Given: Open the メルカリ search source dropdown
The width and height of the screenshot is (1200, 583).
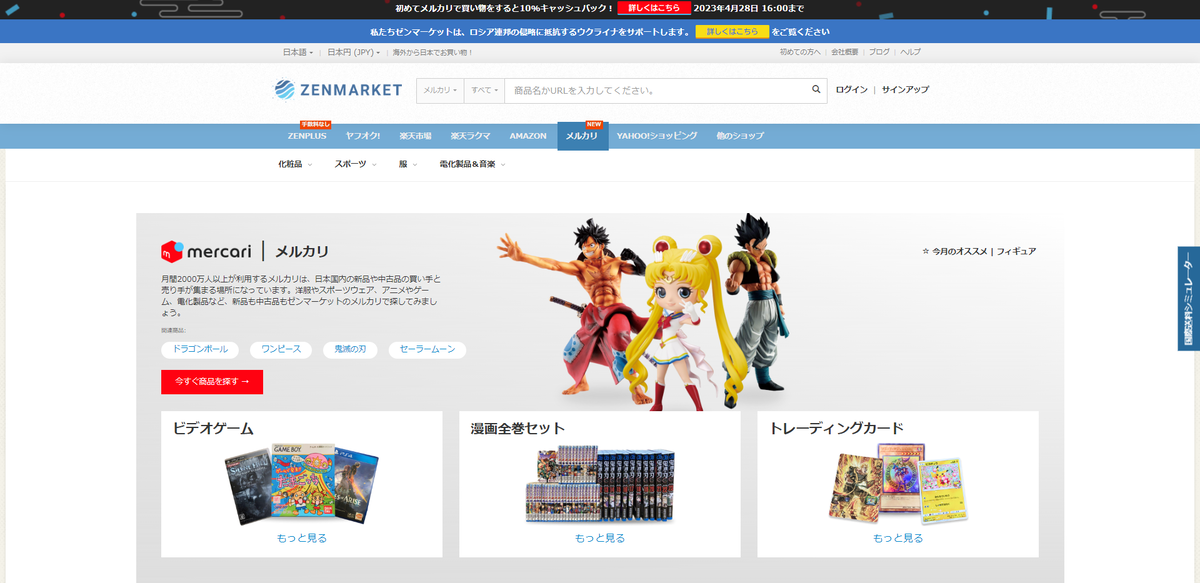Looking at the screenshot, I should click(440, 90).
